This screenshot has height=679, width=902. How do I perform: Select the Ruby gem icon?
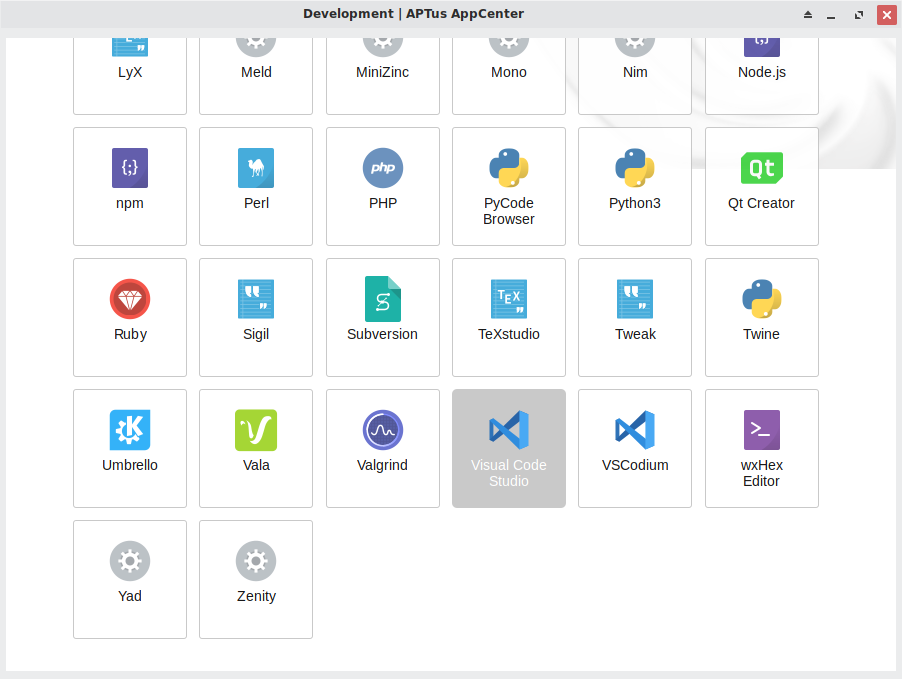pyautogui.click(x=130, y=299)
